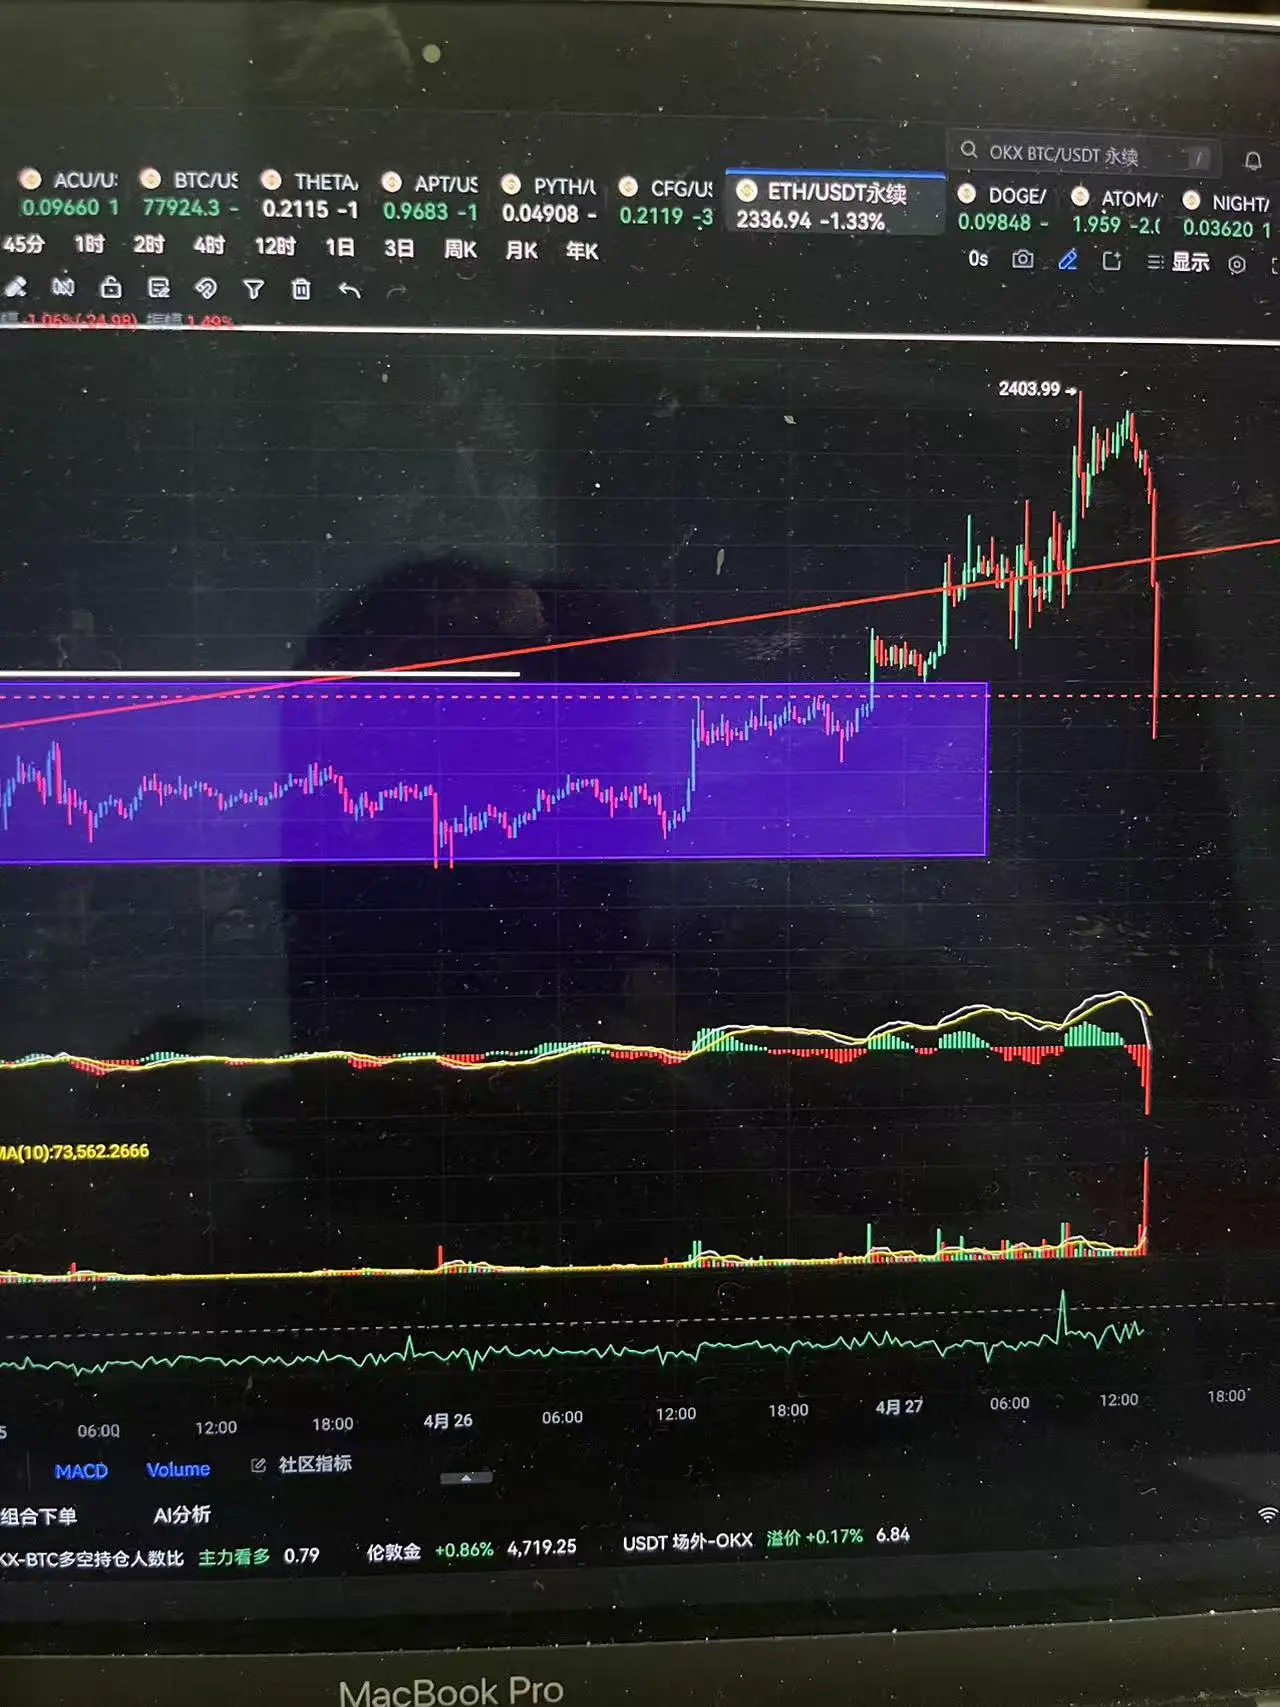Select the 月K monthly timeframe
Screen dimensions: 1280x1707
(x=522, y=250)
